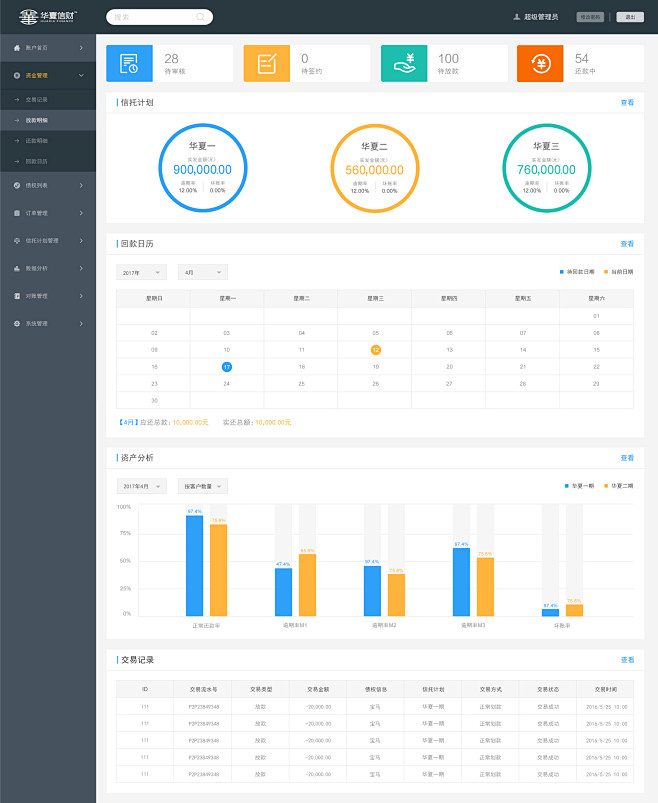Click the 交易流水号 column header
The height and width of the screenshot is (803, 658).
(x=203, y=689)
